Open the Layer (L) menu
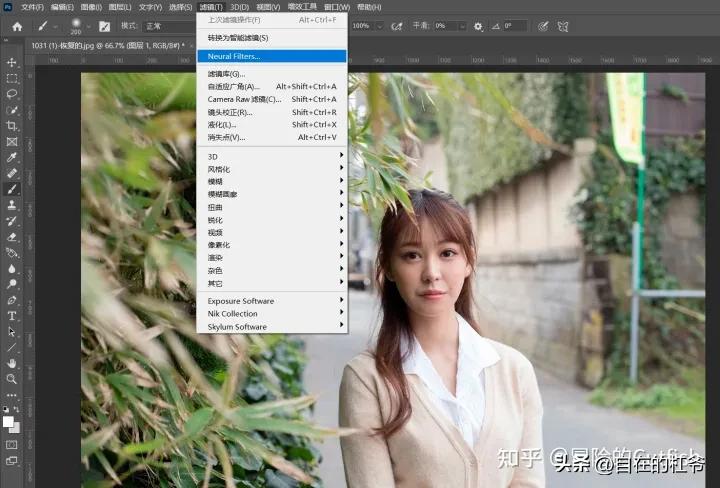The height and width of the screenshot is (488, 720). click(120, 7)
